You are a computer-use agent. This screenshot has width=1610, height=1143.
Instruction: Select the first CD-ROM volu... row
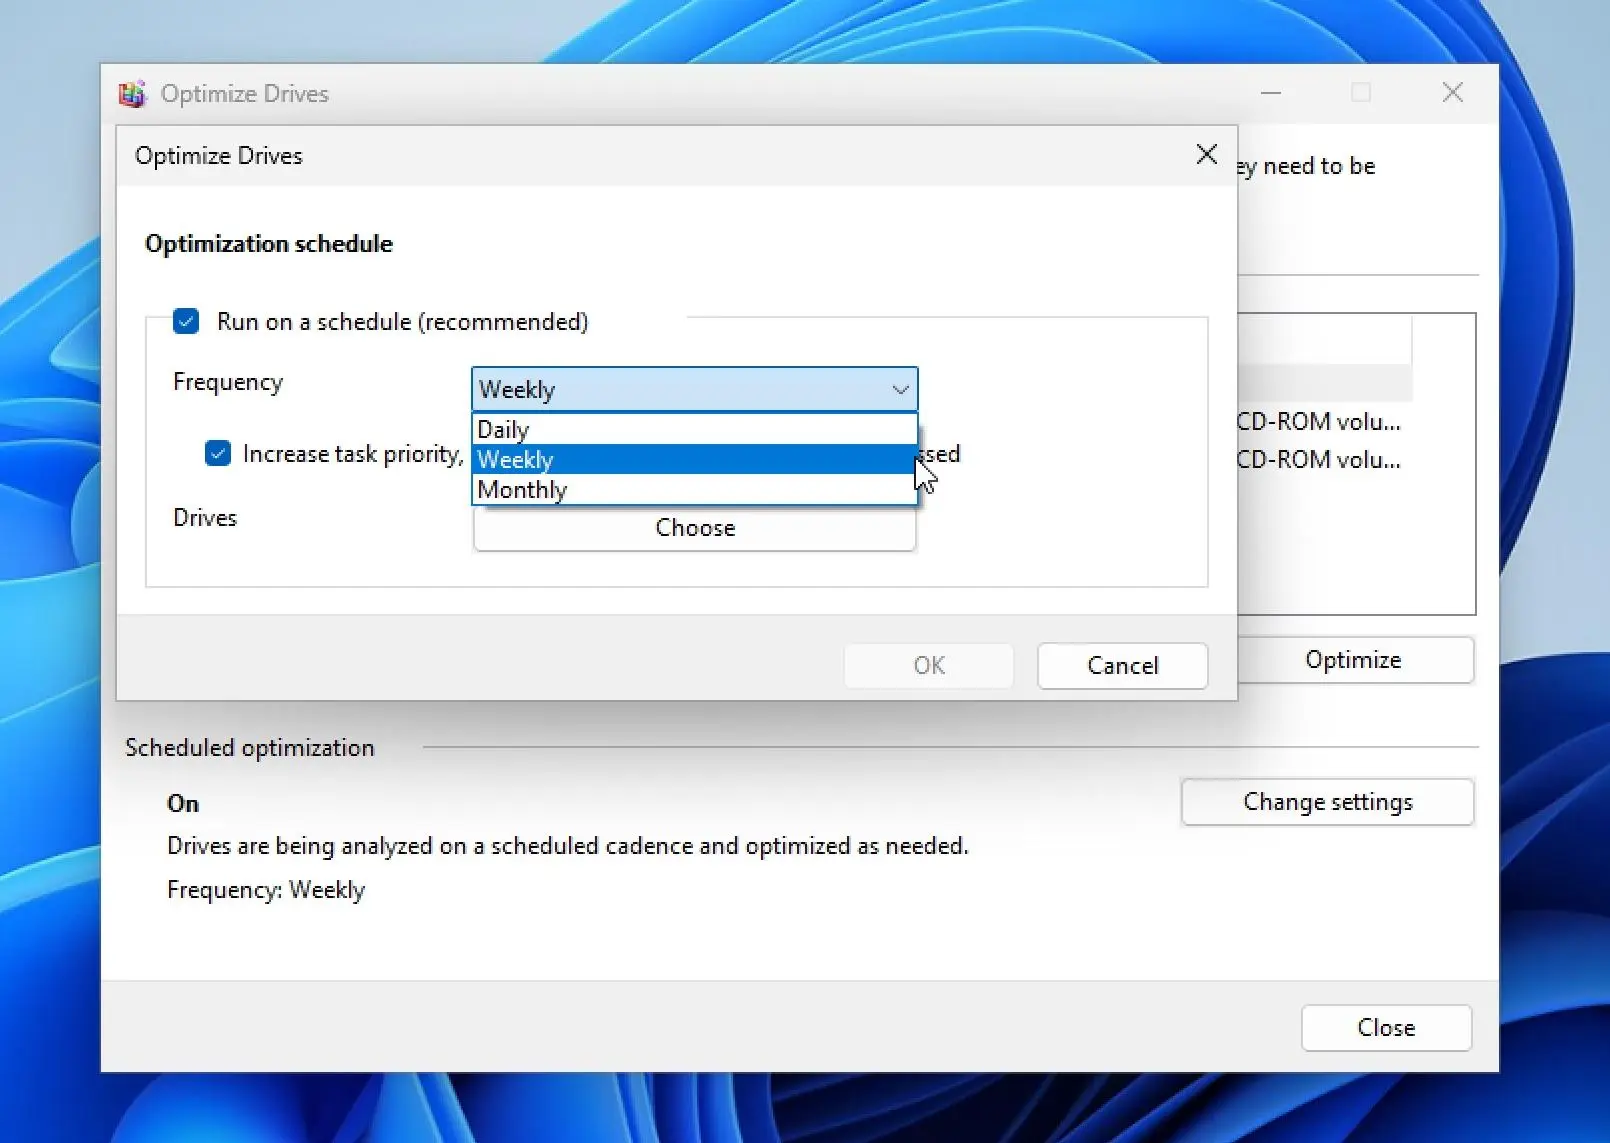pyautogui.click(x=1319, y=422)
